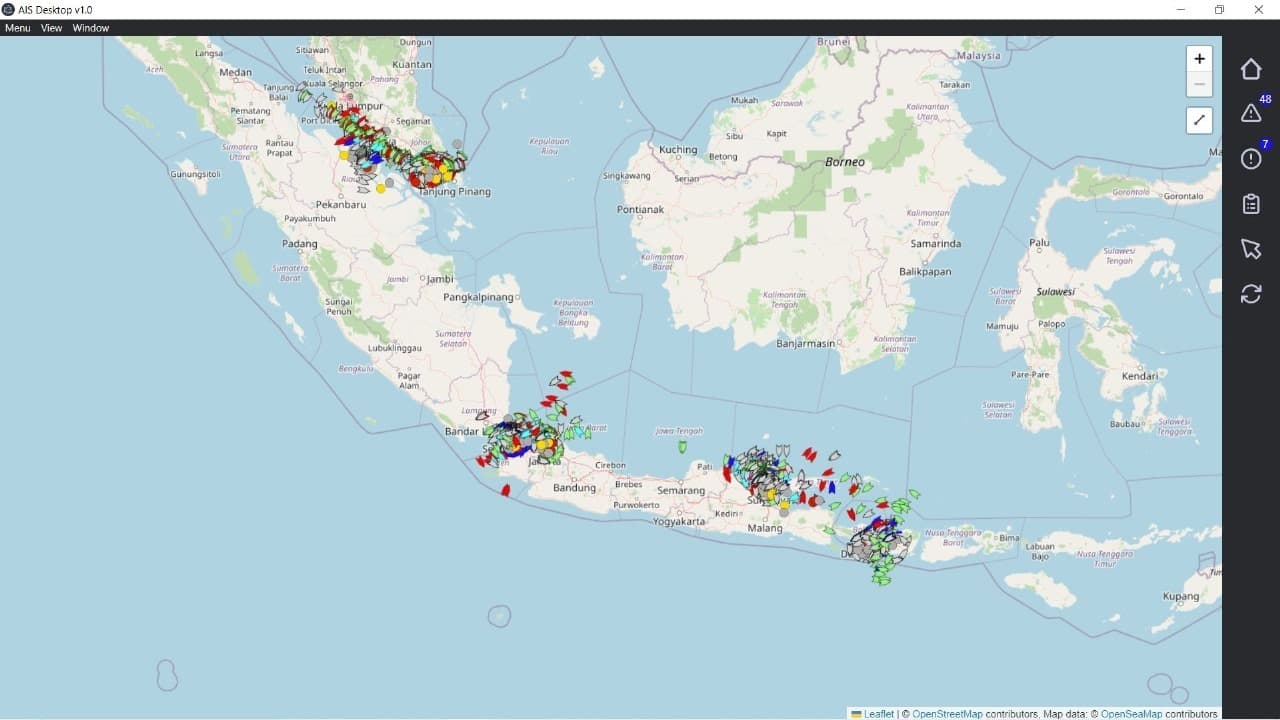Screen dimensions: 1280x720
Task: Open the OpenSeaMap link in the attribution bar
Action: tap(1131, 714)
